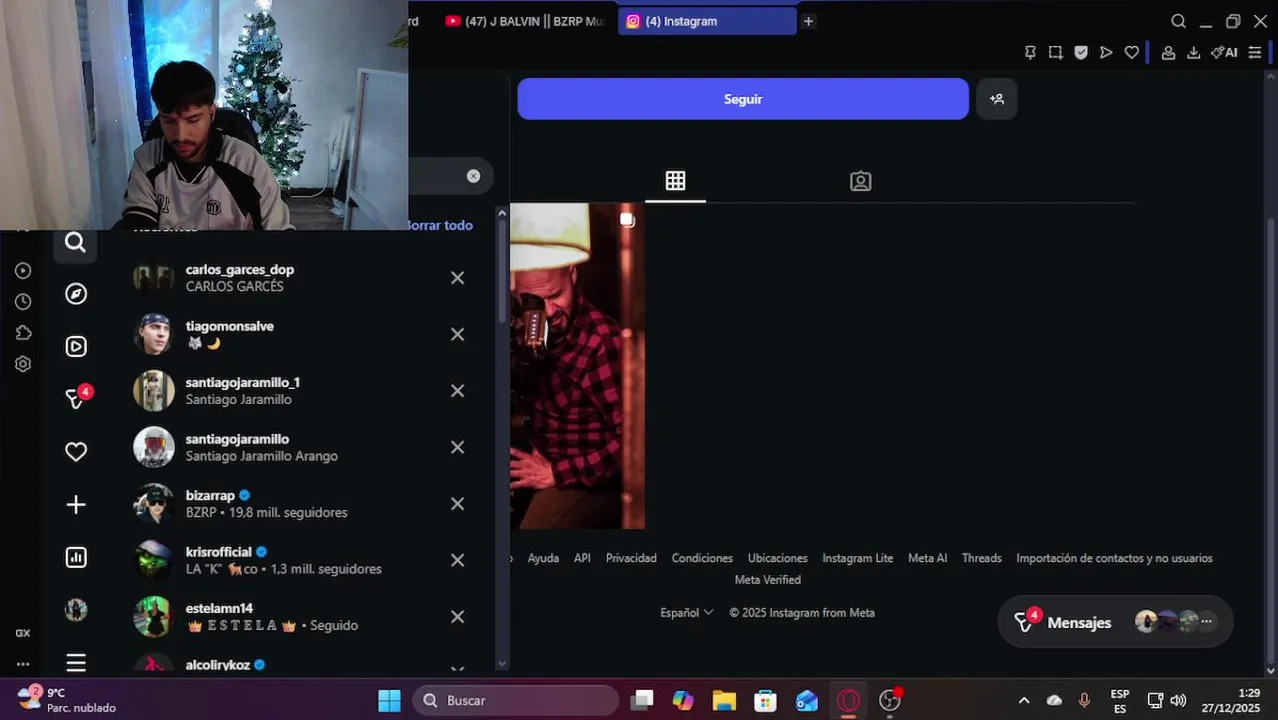Remove bizarrap from recent searches
Image resolution: width=1278 pixels, height=720 pixels.
[457, 504]
